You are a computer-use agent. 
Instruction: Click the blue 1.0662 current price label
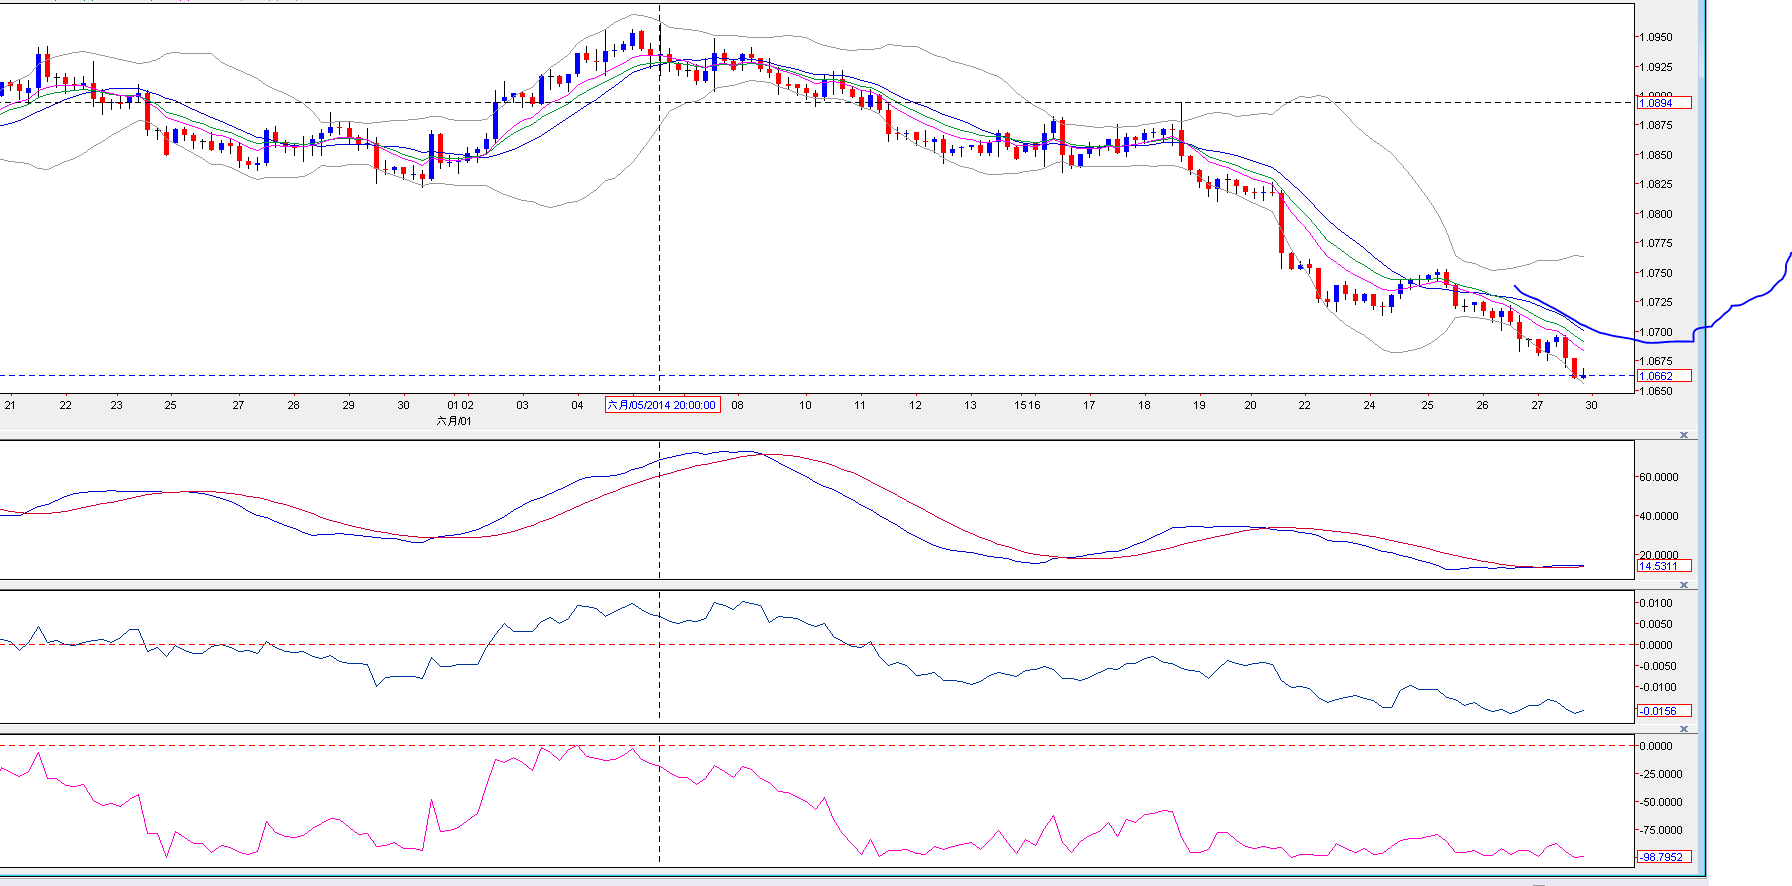(x=1663, y=376)
